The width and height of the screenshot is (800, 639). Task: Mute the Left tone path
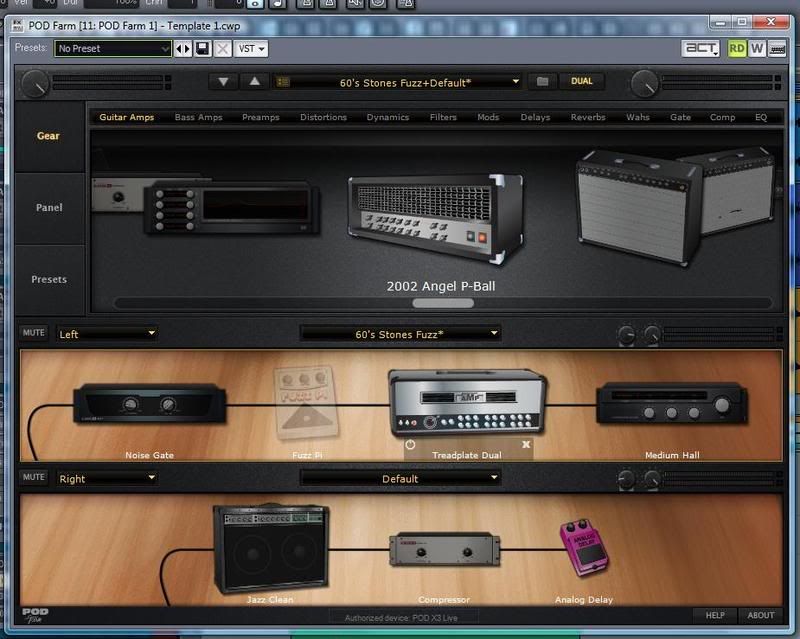tap(34, 333)
